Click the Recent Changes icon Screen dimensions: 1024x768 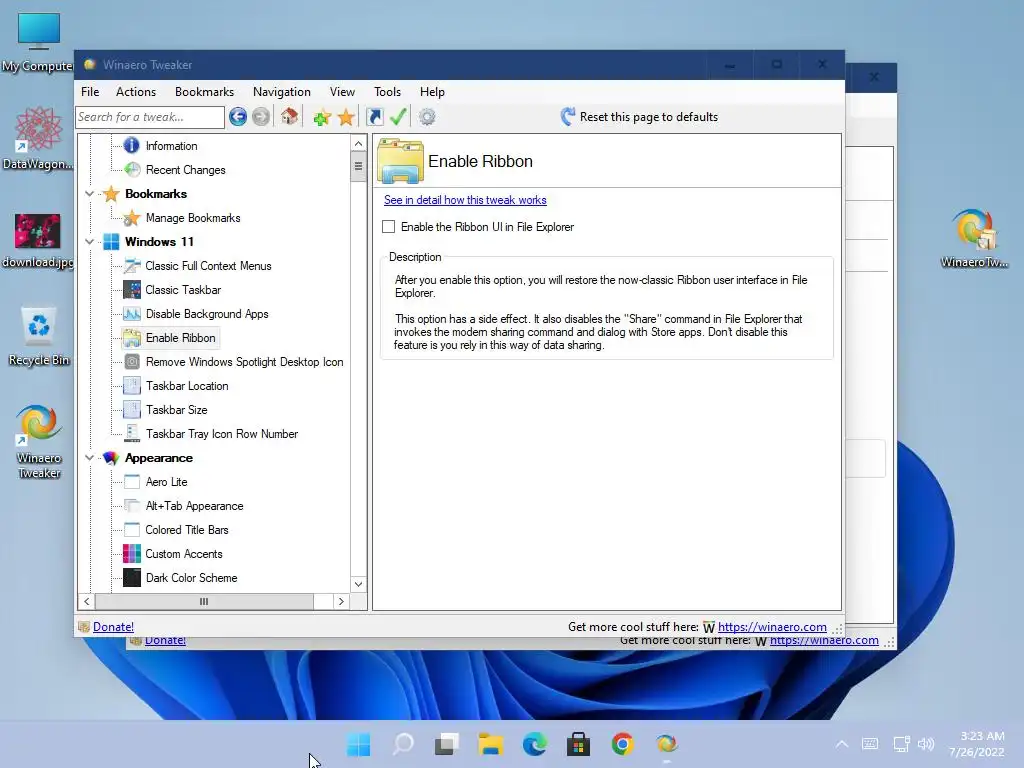(x=132, y=169)
